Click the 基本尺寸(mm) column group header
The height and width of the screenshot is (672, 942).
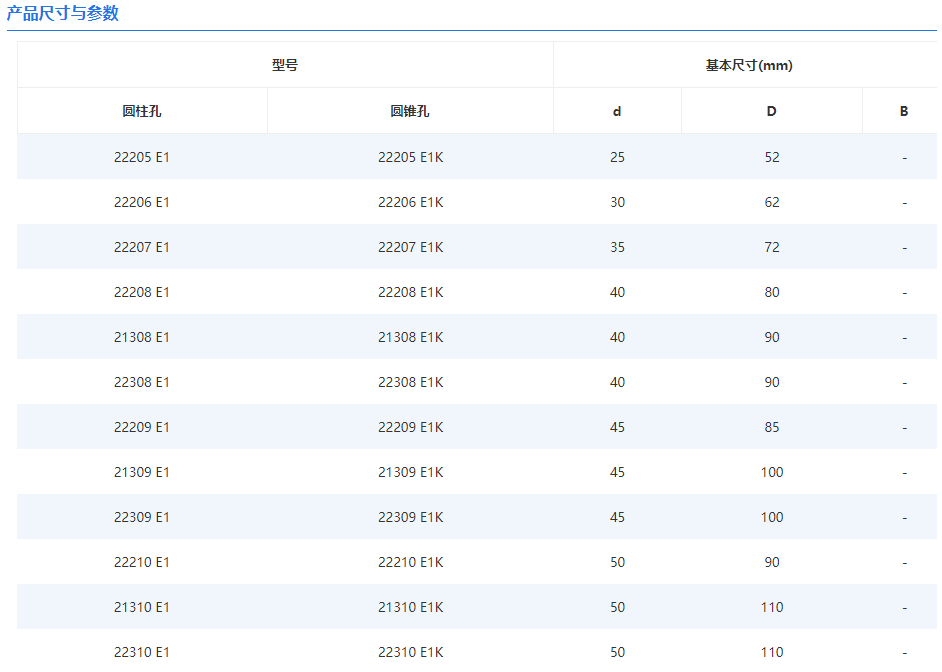[x=748, y=65]
